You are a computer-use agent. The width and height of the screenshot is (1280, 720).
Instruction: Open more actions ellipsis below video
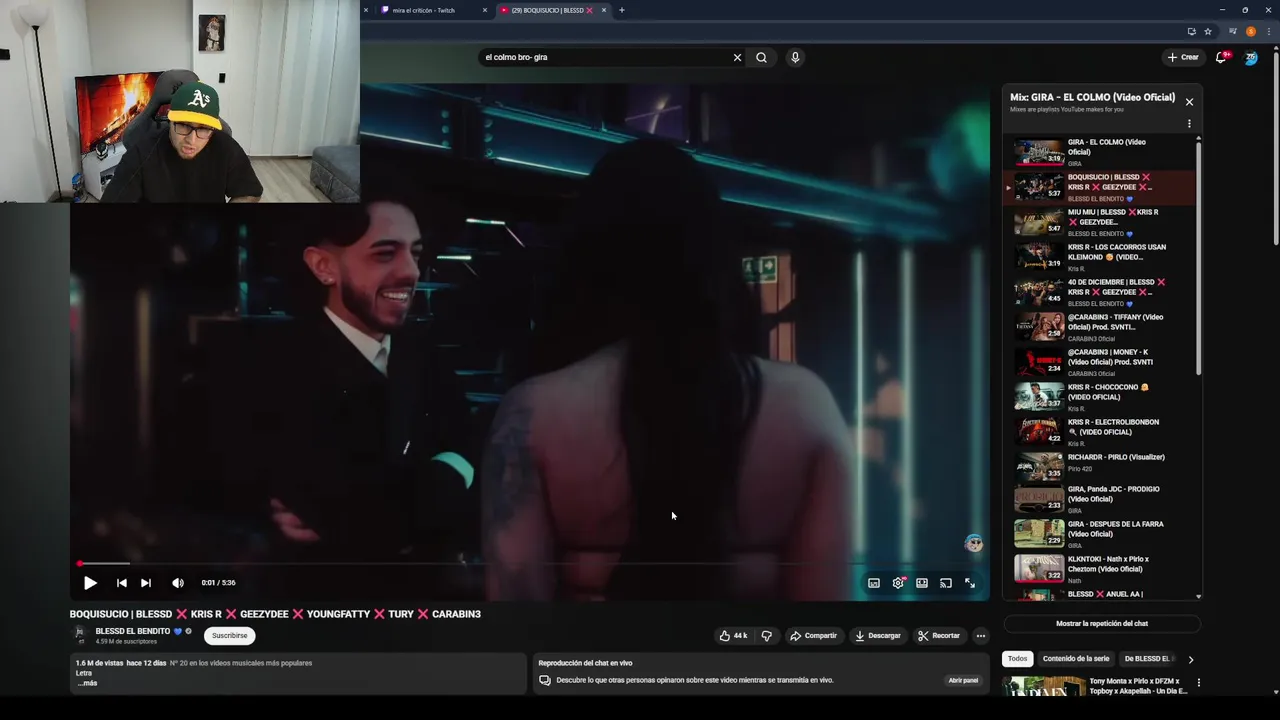coord(981,636)
